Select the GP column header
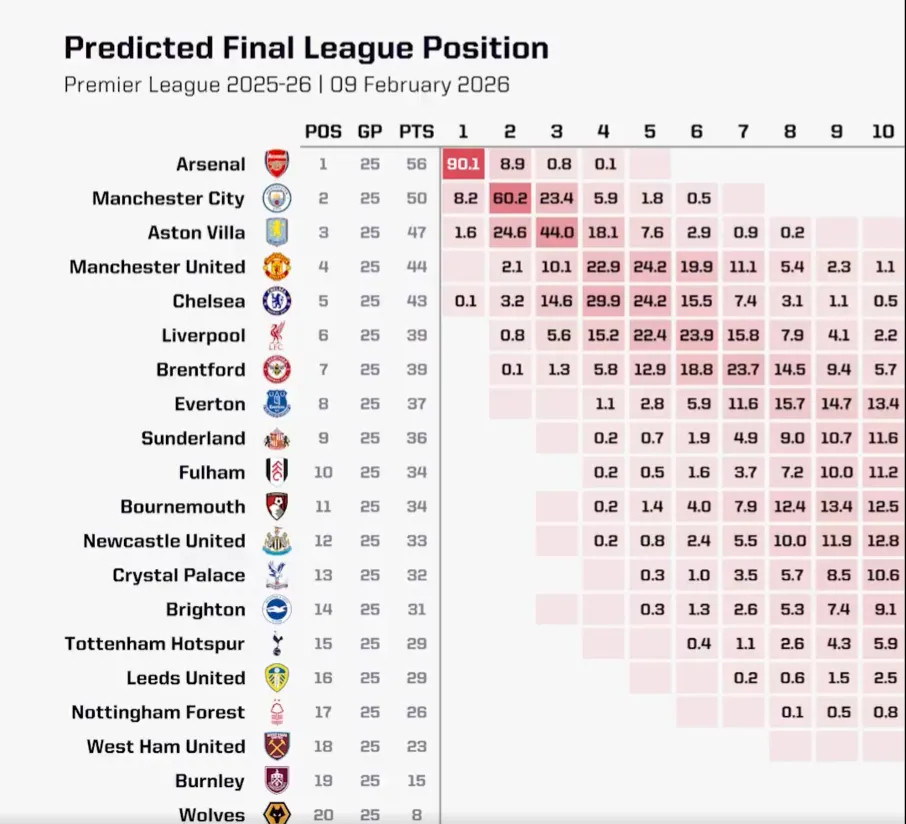 [370, 131]
